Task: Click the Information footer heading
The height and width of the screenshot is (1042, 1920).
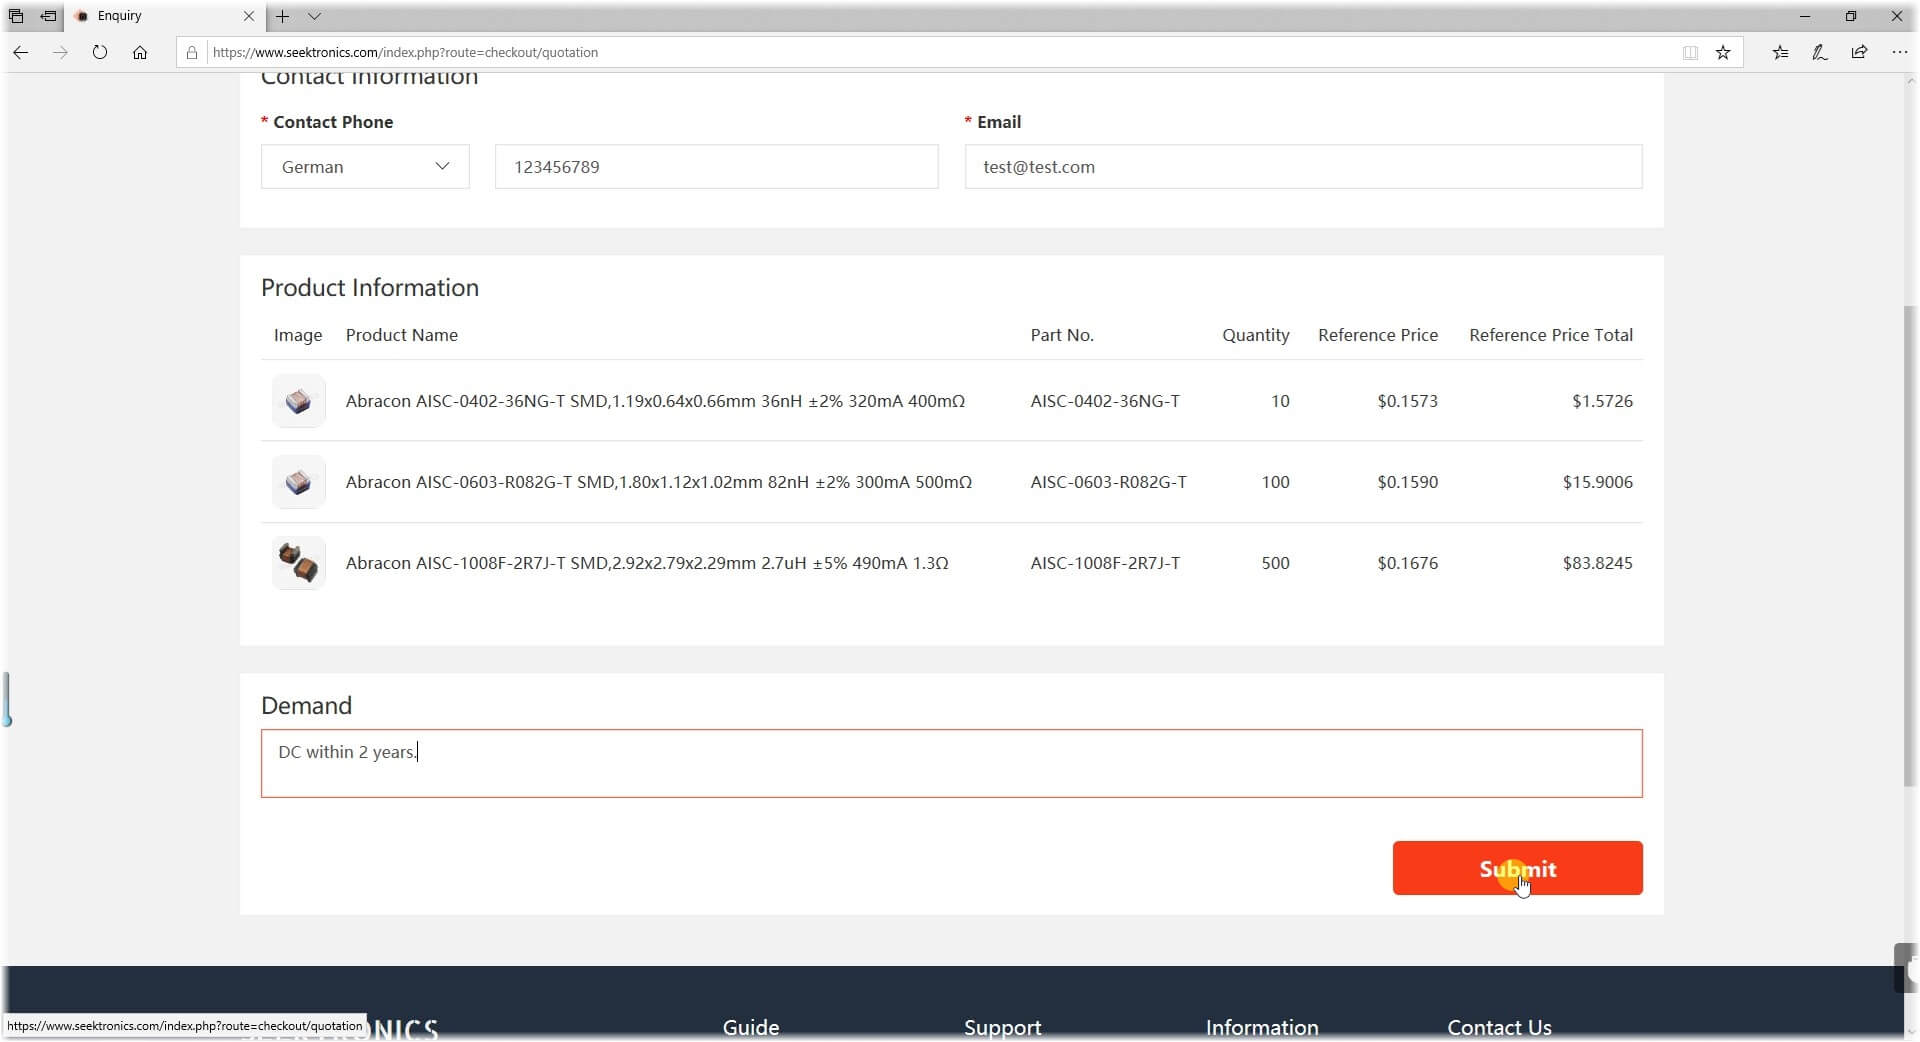Action: click(x=1261, y=1027)
